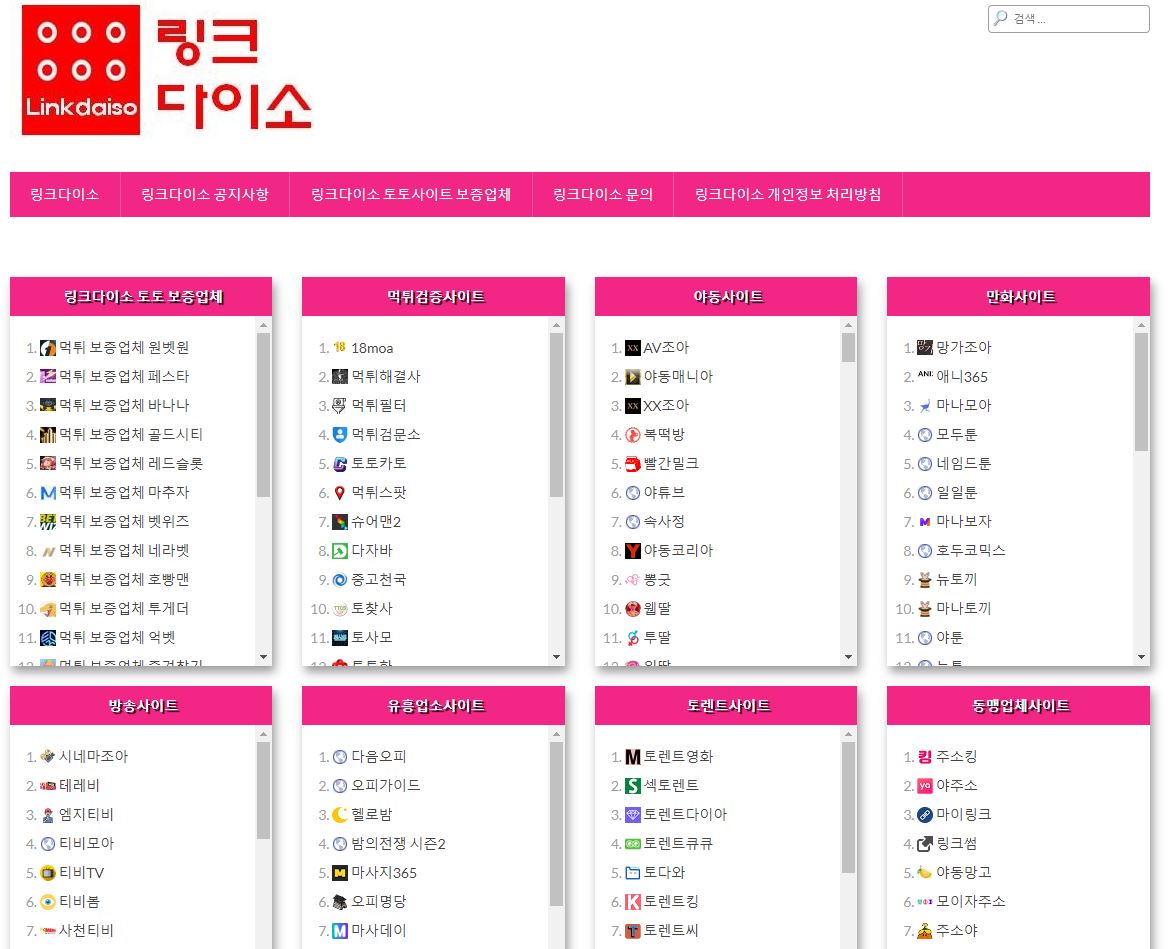Click the scrollbar thumb in 만화사이트 list
Screen dimensions: 1170x949
point(1141,392)
